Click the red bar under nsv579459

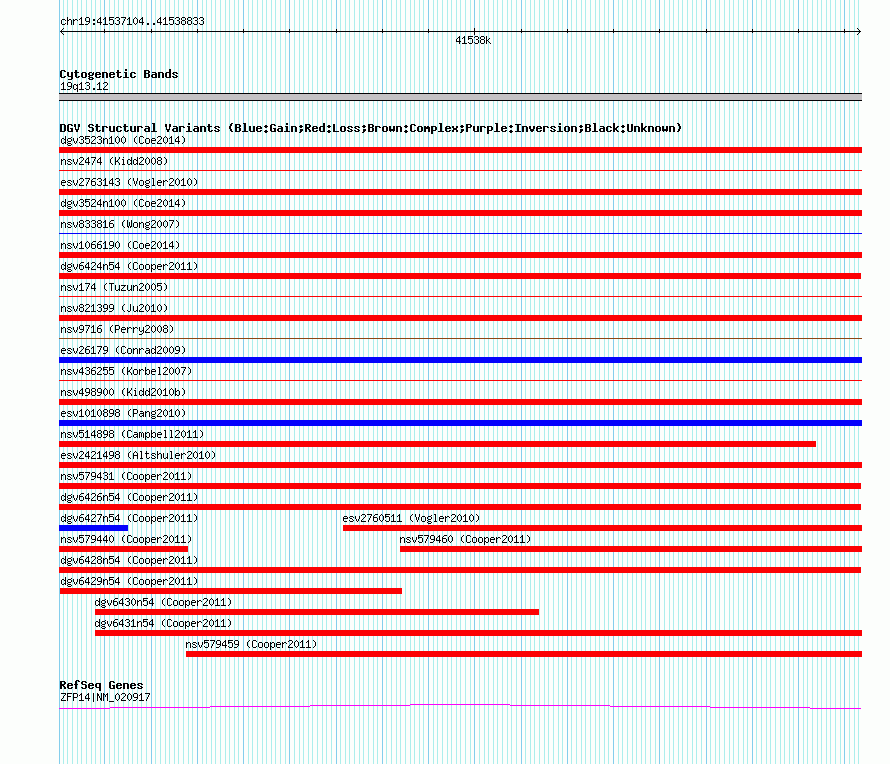pos(524,654)
